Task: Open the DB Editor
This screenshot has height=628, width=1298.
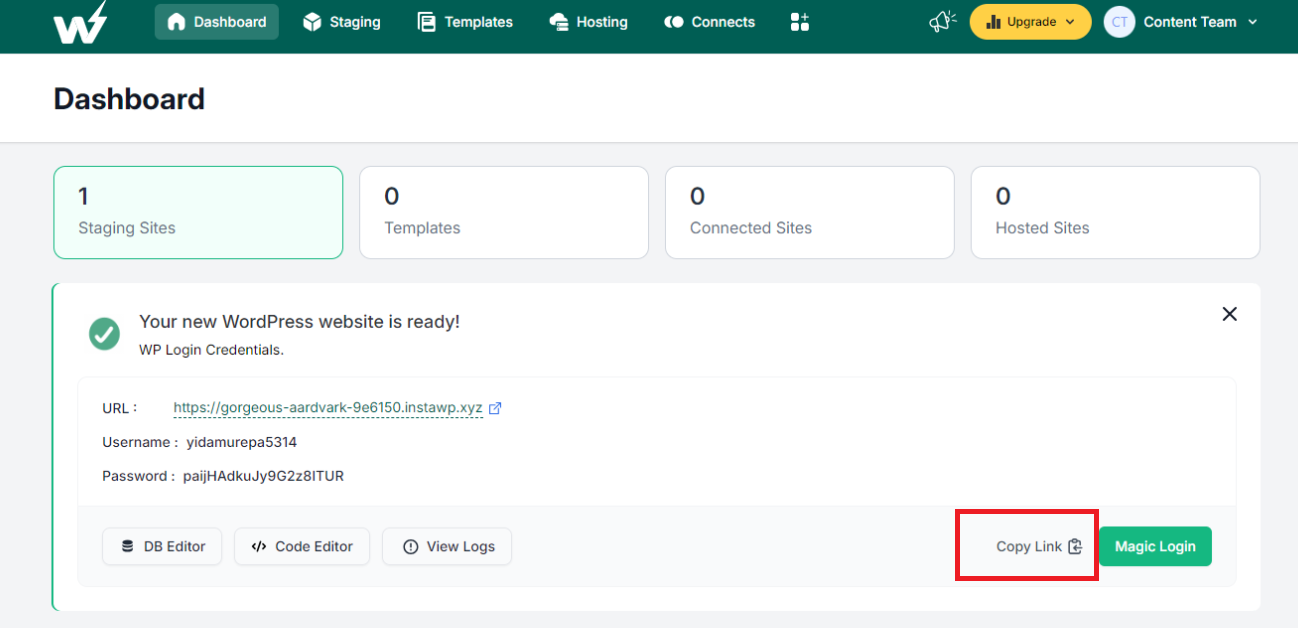Action: [x=162, y=546]
